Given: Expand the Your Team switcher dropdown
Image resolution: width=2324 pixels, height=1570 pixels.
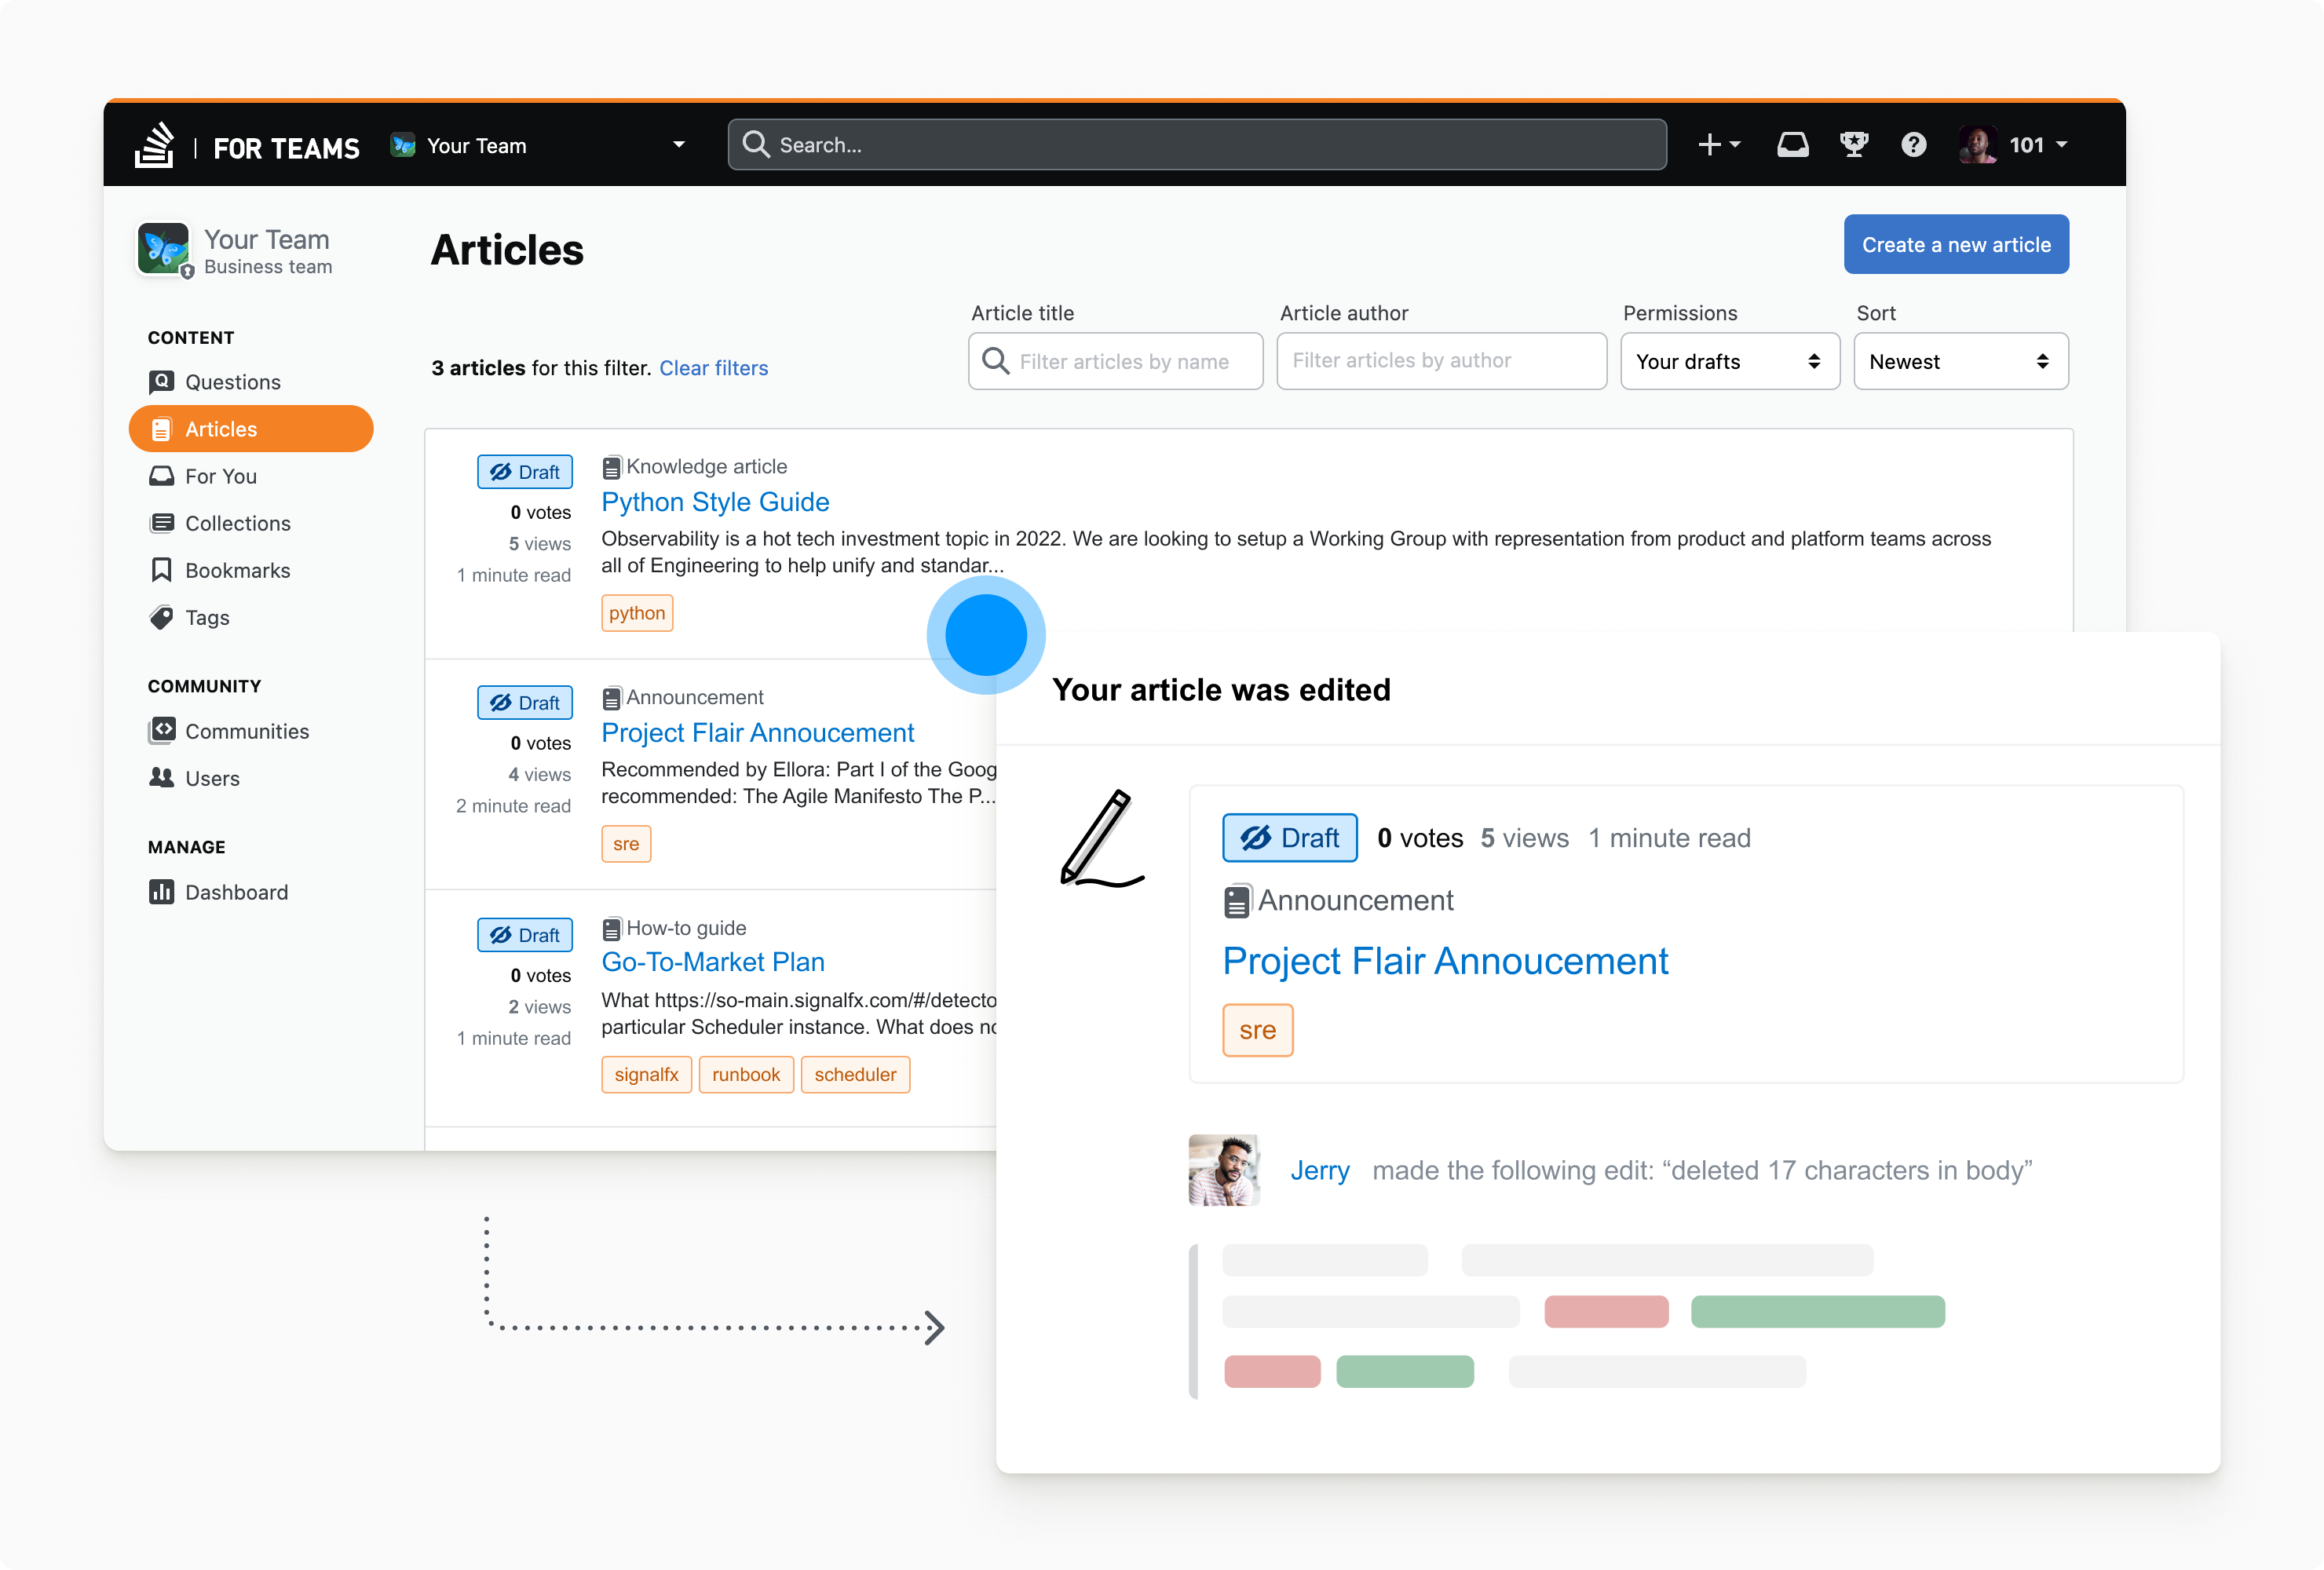Looking at the screenshot, I should tap(679, 145).
